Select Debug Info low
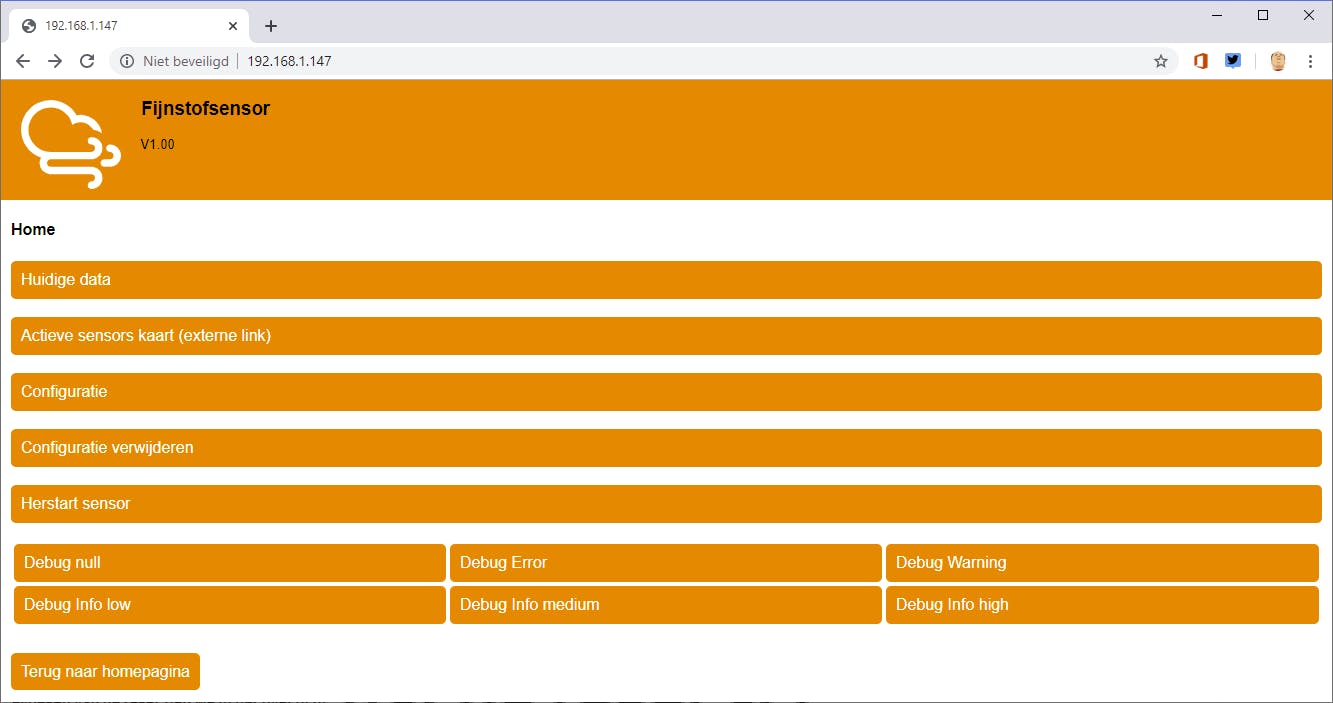 pos(230,605)
